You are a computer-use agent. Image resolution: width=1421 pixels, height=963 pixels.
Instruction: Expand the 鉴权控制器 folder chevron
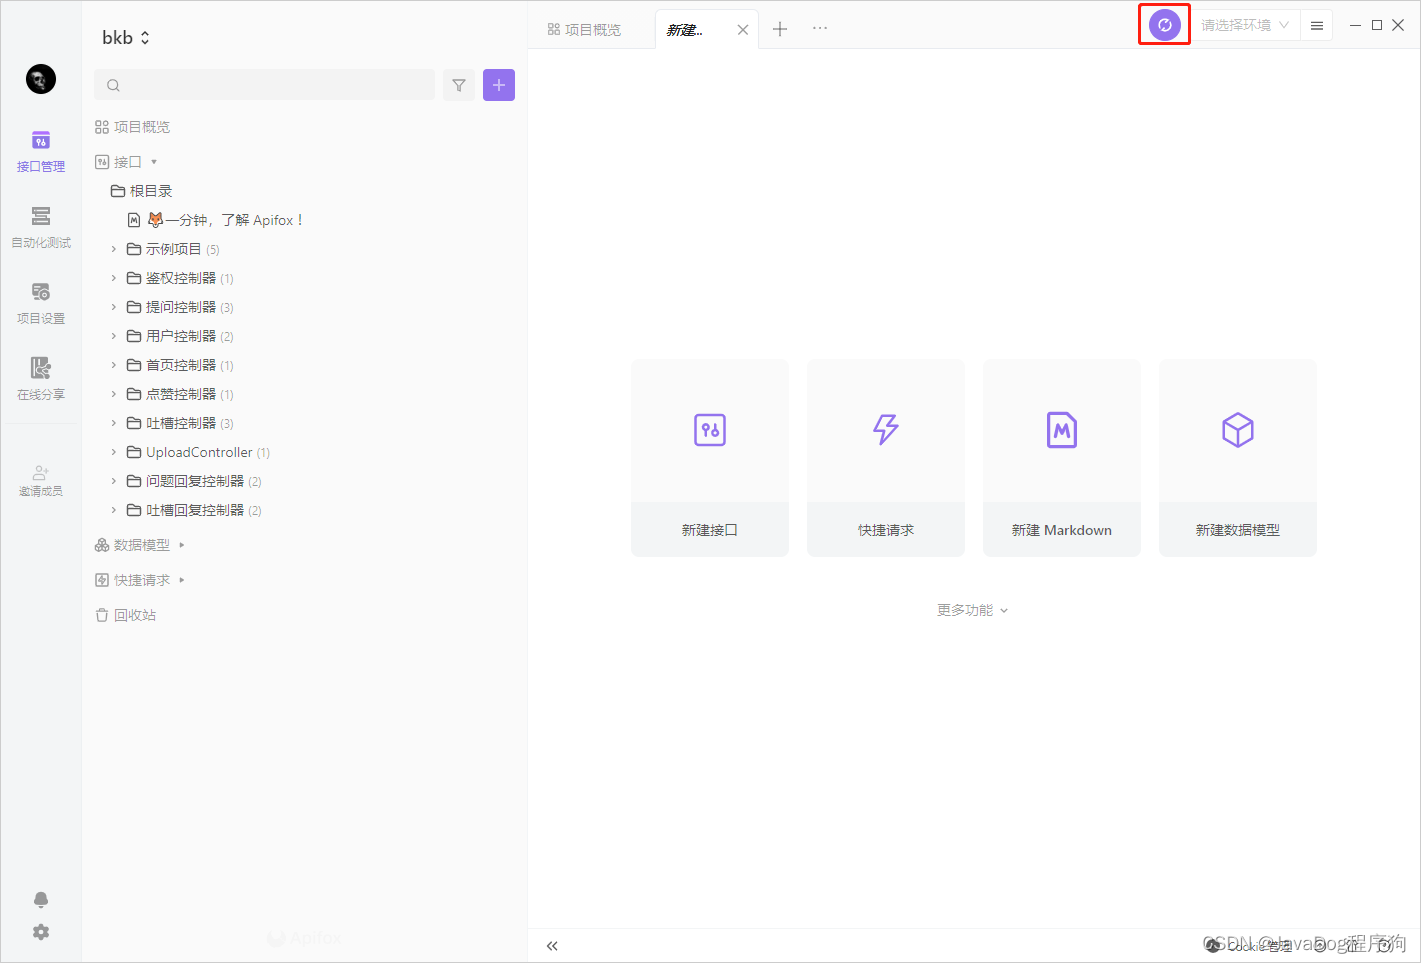[x=114, y=278]
